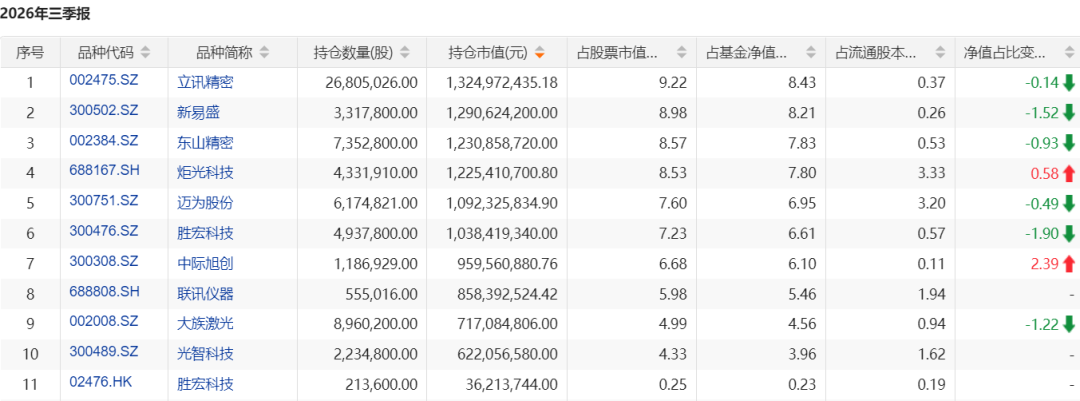Click green down arrow in 300476.SZ row
The height and width of the screenshot is (401, 1080).
1068,234
